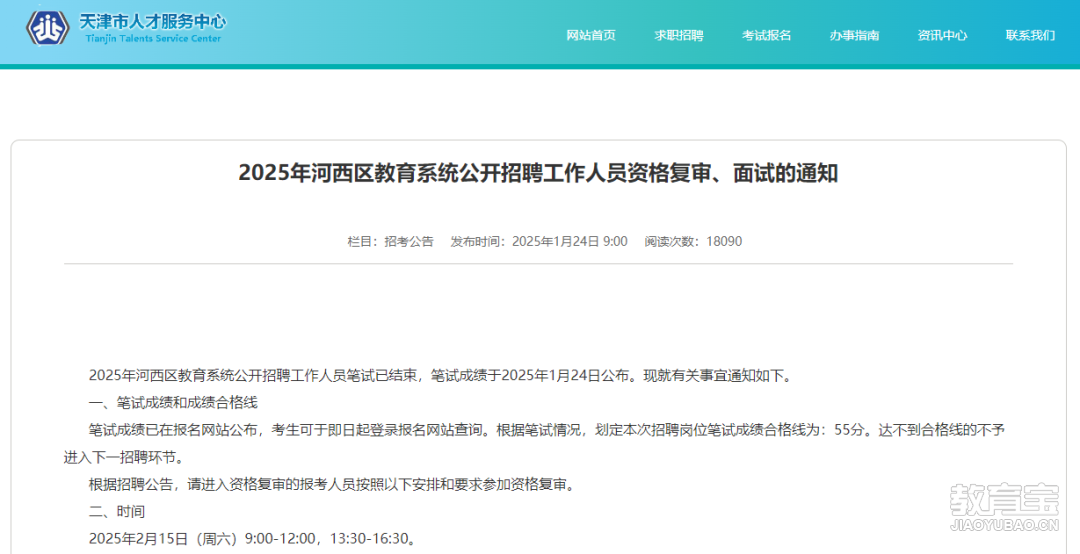
Task: Click the 发布时间：2025年1月24日 9:00 text
Action: pyautogui.click(x=539, y=241)
